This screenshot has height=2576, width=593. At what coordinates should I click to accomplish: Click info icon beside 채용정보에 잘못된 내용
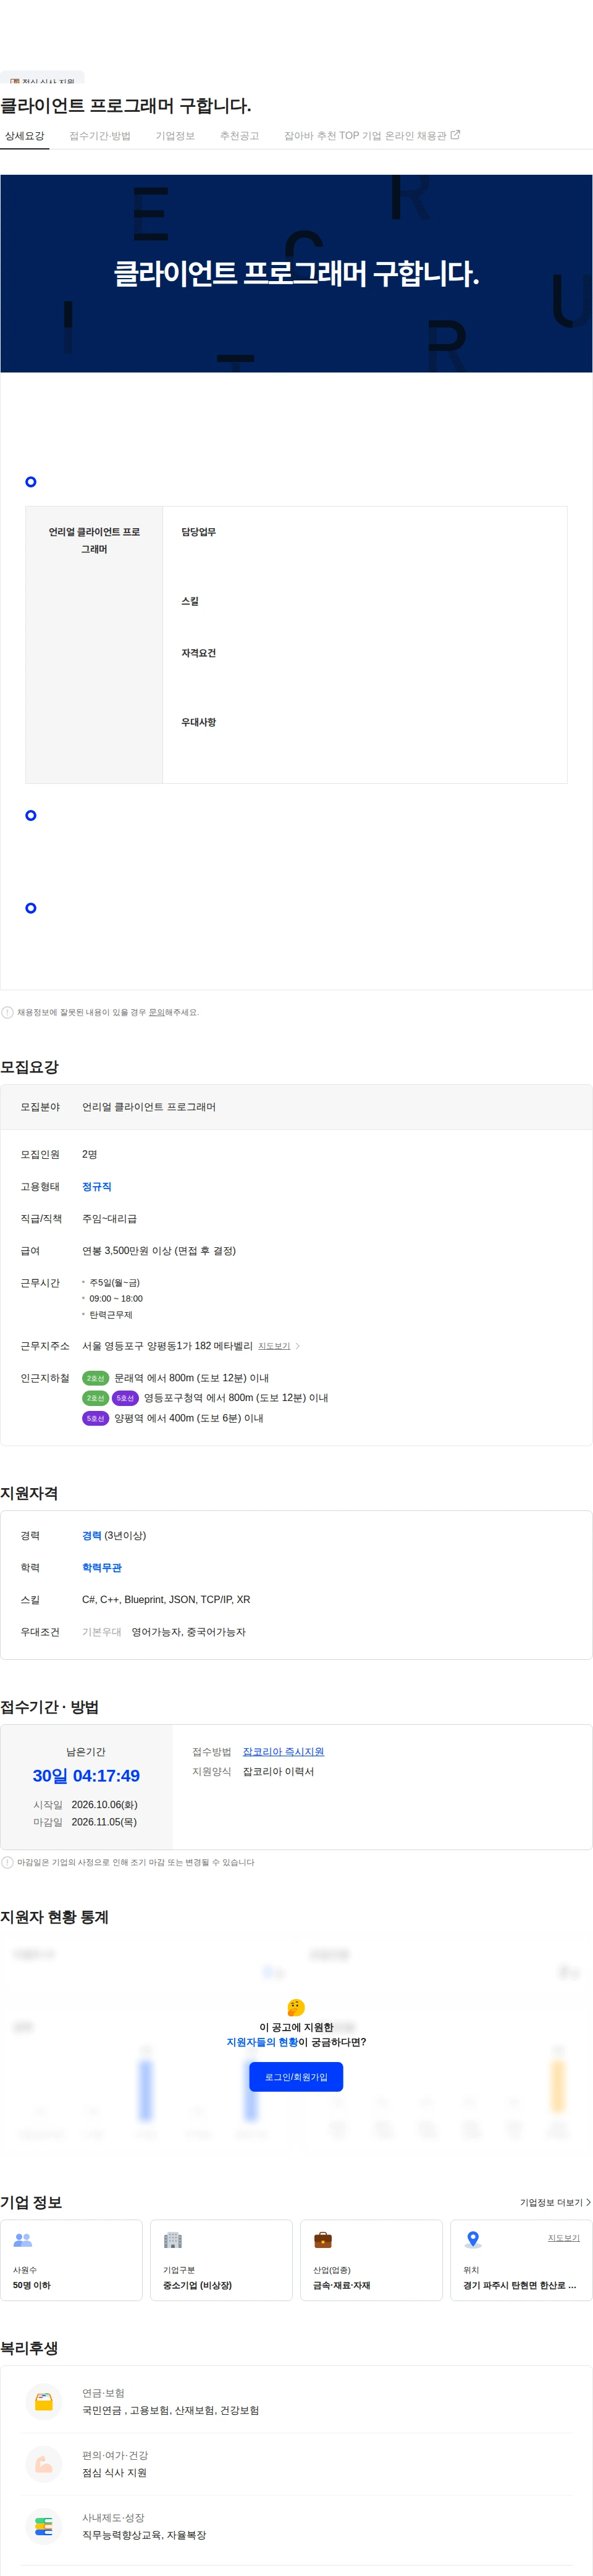(x=8, y=1012)
